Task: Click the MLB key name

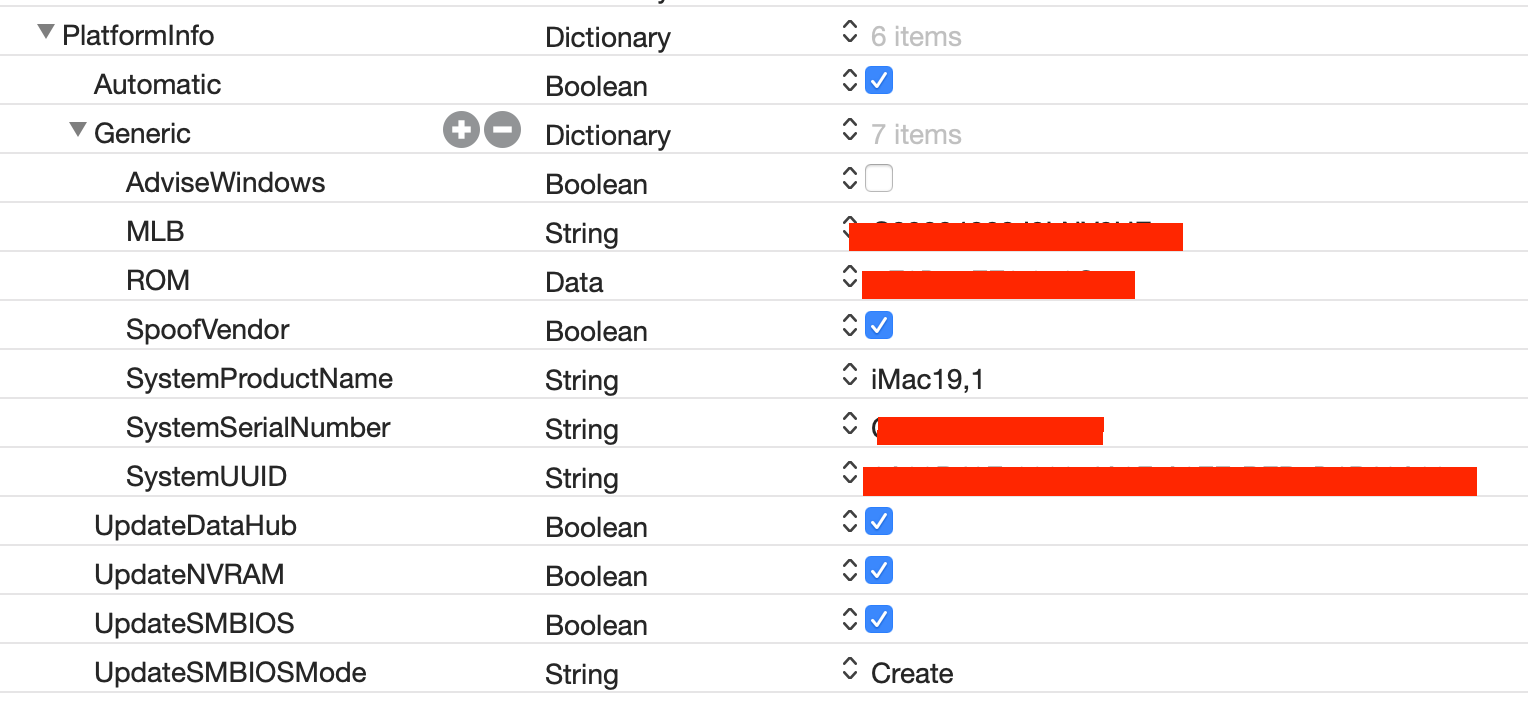Action: 155,232
